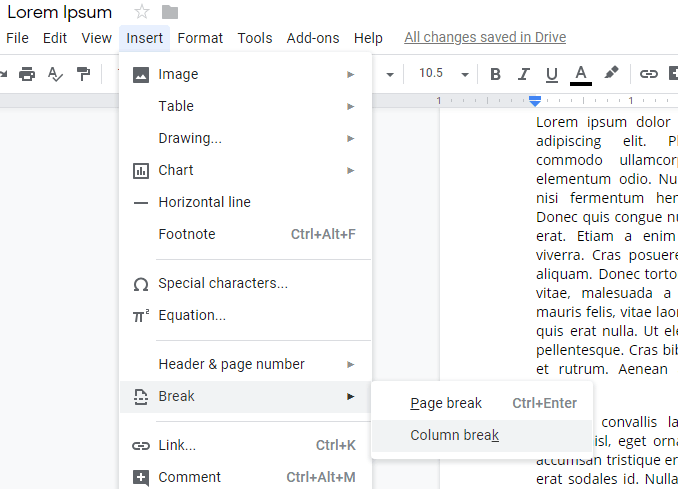Insert a Chart from the menu

[x=176, y=170]
